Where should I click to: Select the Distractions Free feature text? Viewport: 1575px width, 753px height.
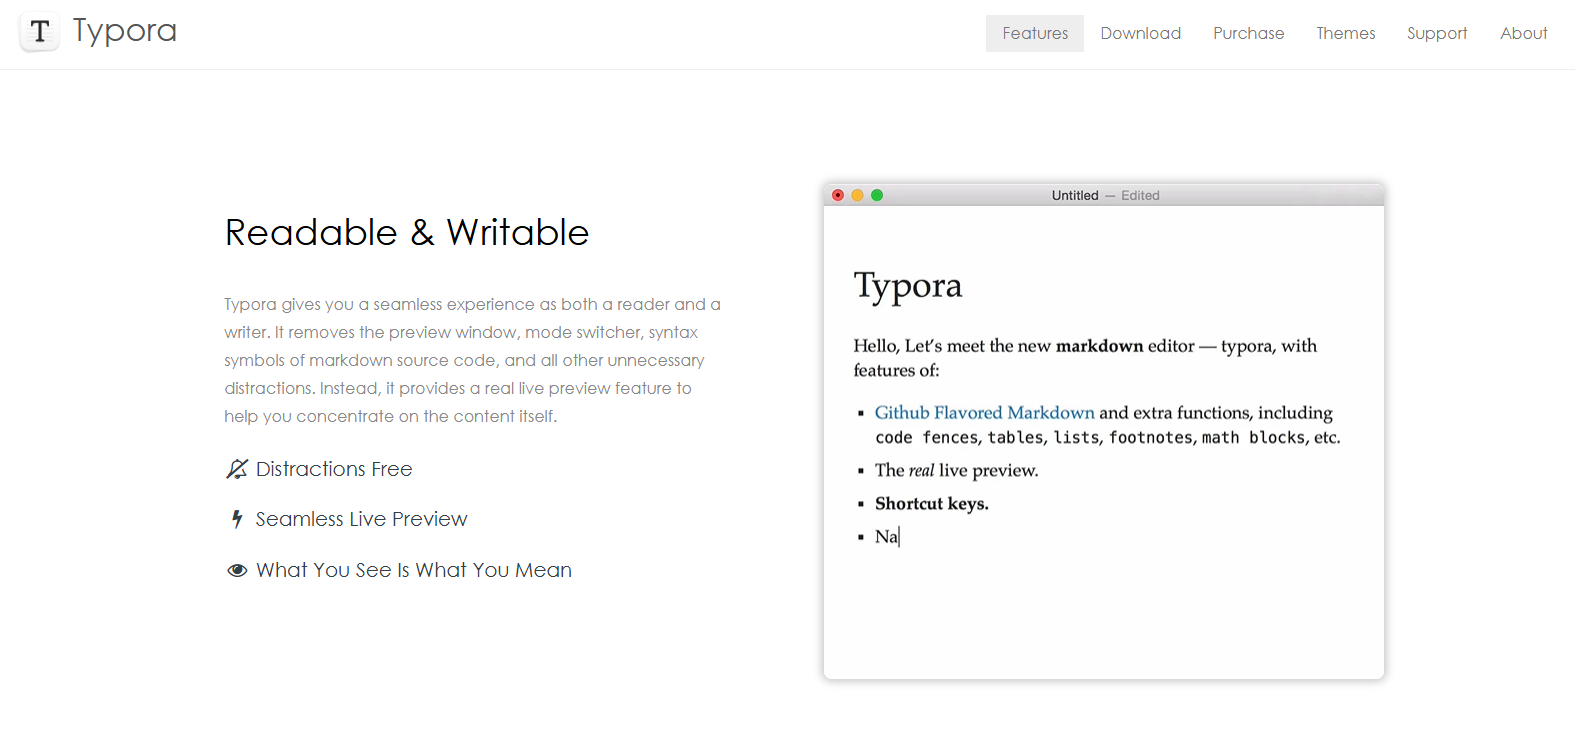coord(334,469)
